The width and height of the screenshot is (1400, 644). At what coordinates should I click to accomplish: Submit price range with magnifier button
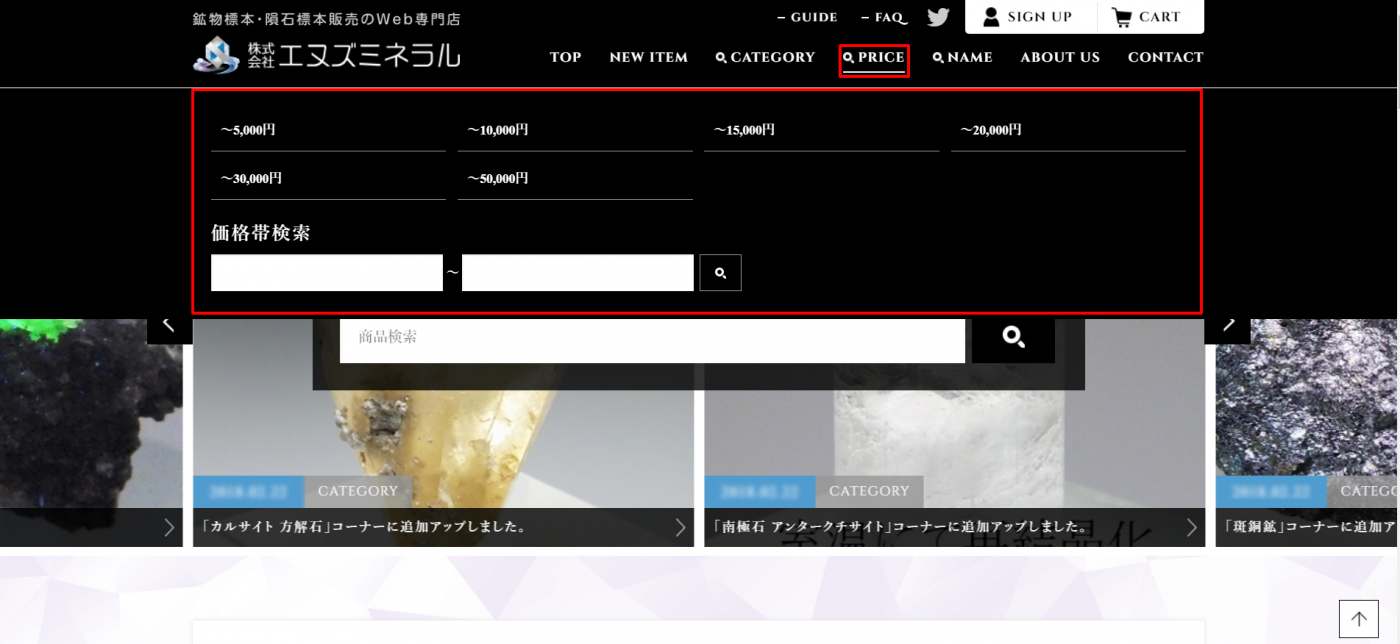[x=720, y=273]
